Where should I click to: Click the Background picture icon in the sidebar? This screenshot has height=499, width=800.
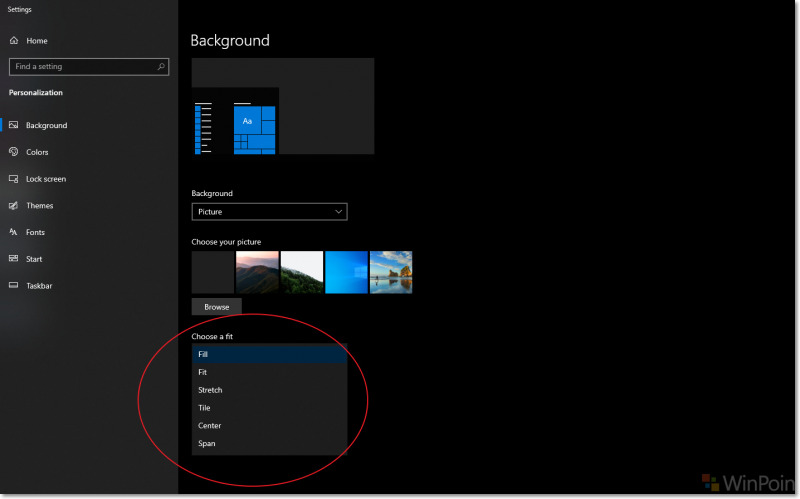14,125
